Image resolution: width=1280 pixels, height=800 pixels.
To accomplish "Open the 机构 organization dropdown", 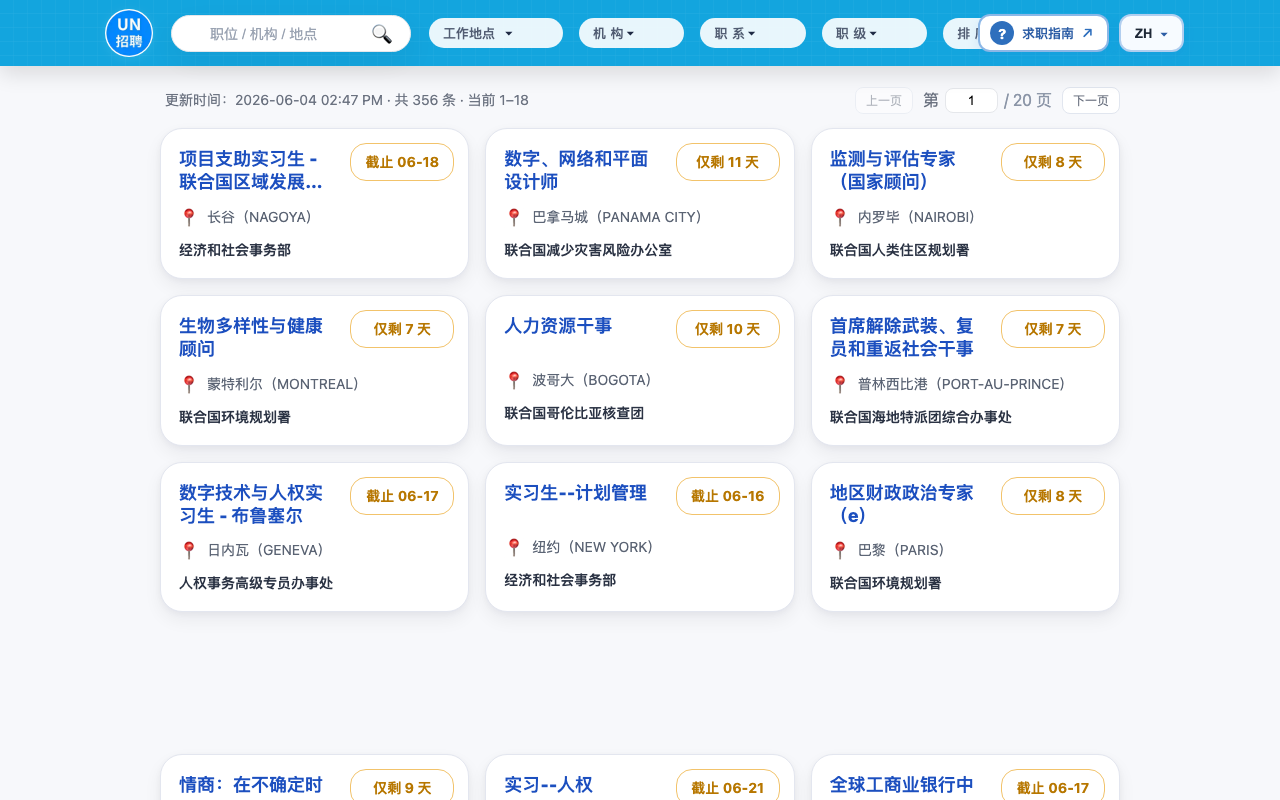I will pyautogui.click(x=631, y=33).
